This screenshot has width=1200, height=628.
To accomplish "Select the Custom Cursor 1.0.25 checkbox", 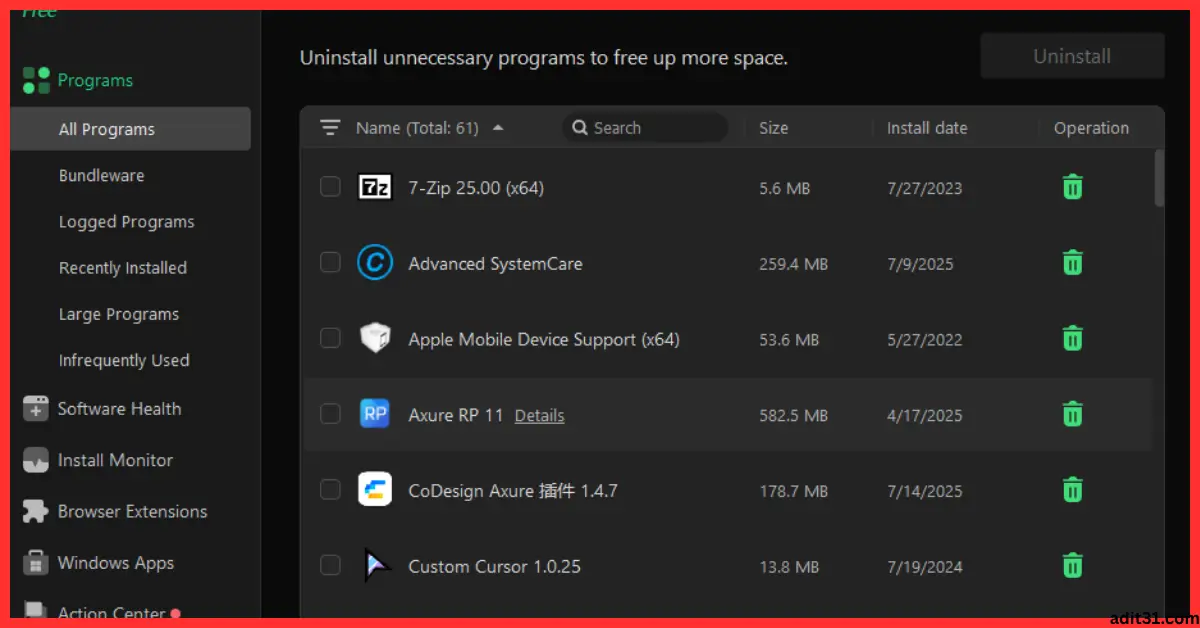I will click(330, 566).
